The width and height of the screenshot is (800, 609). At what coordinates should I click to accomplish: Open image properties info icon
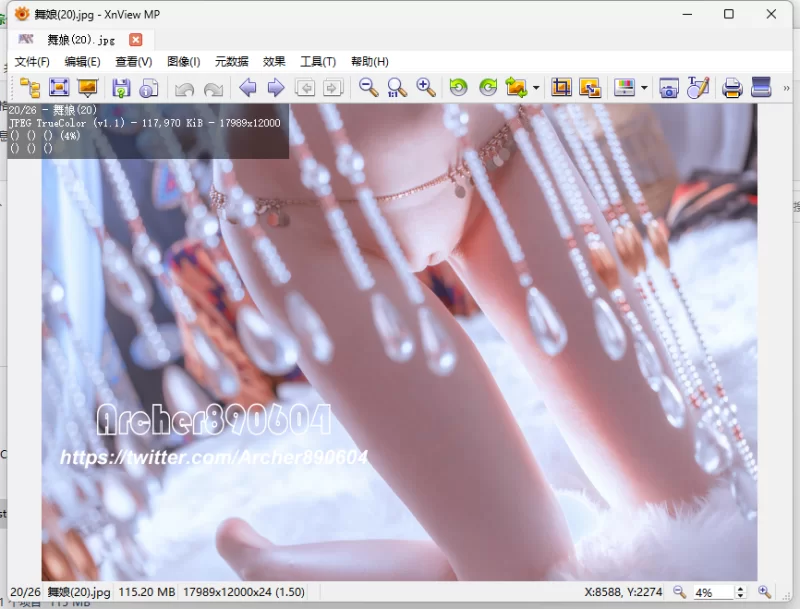click(x=149, y=88)
